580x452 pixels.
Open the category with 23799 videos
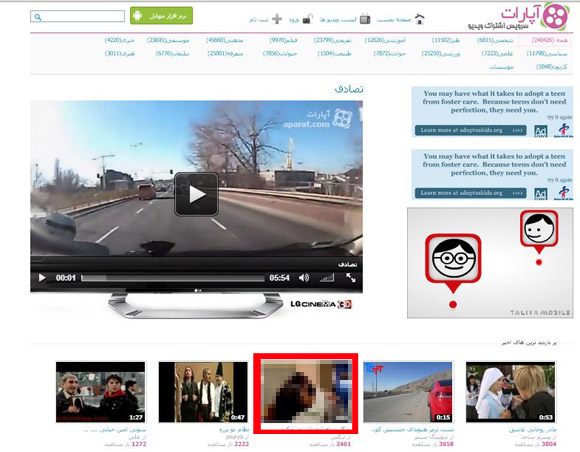(332, 40)
